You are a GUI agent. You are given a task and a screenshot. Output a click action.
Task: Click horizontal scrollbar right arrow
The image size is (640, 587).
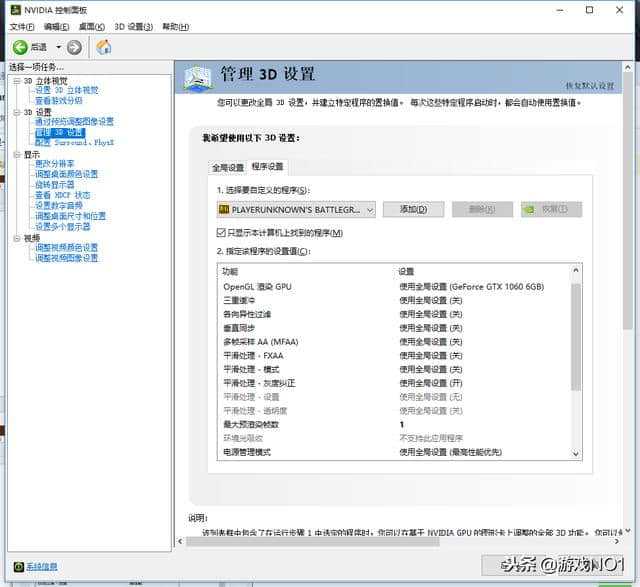click(x=617, y=542)
